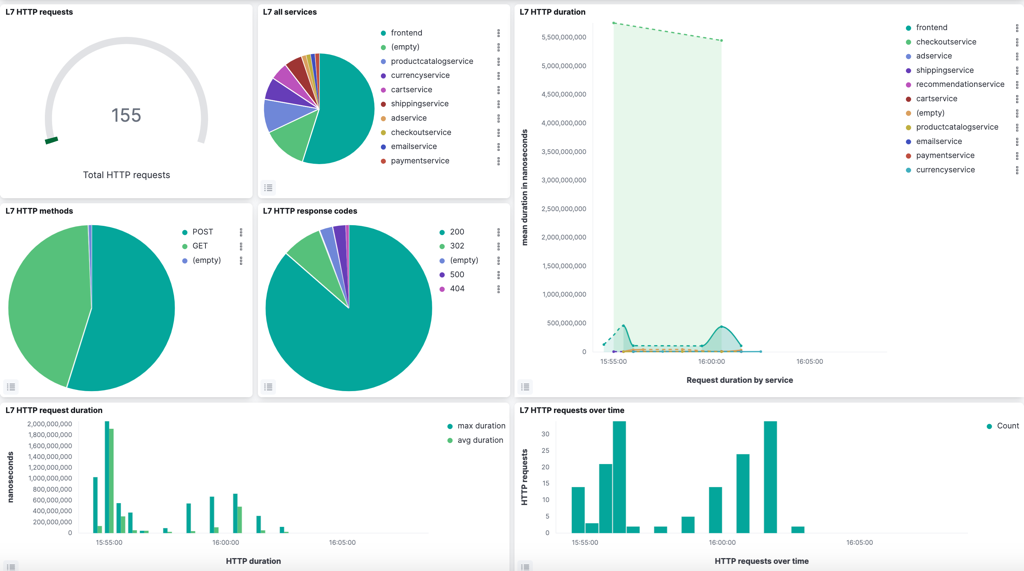Toggle avg duration series in legend
Viewport: 1024px width, 571px height.
475,440
